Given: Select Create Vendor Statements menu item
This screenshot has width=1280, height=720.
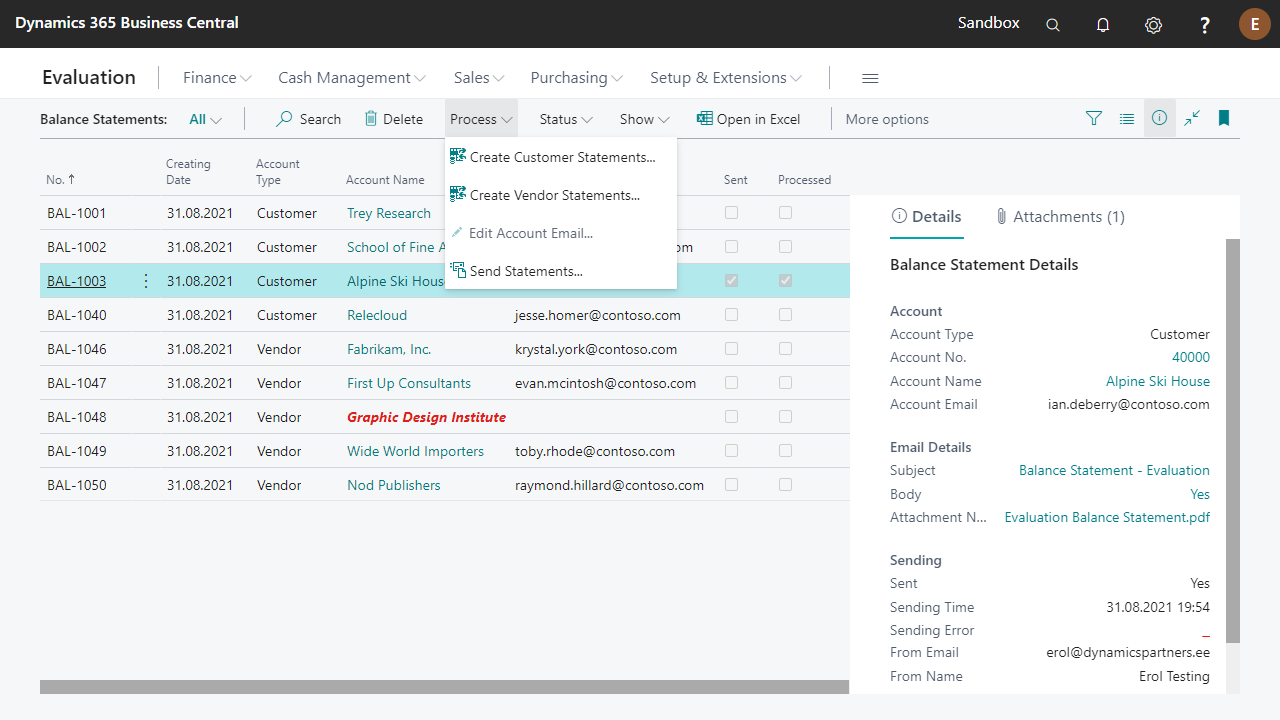Looking at the screenshot, I should pos(561,195).
